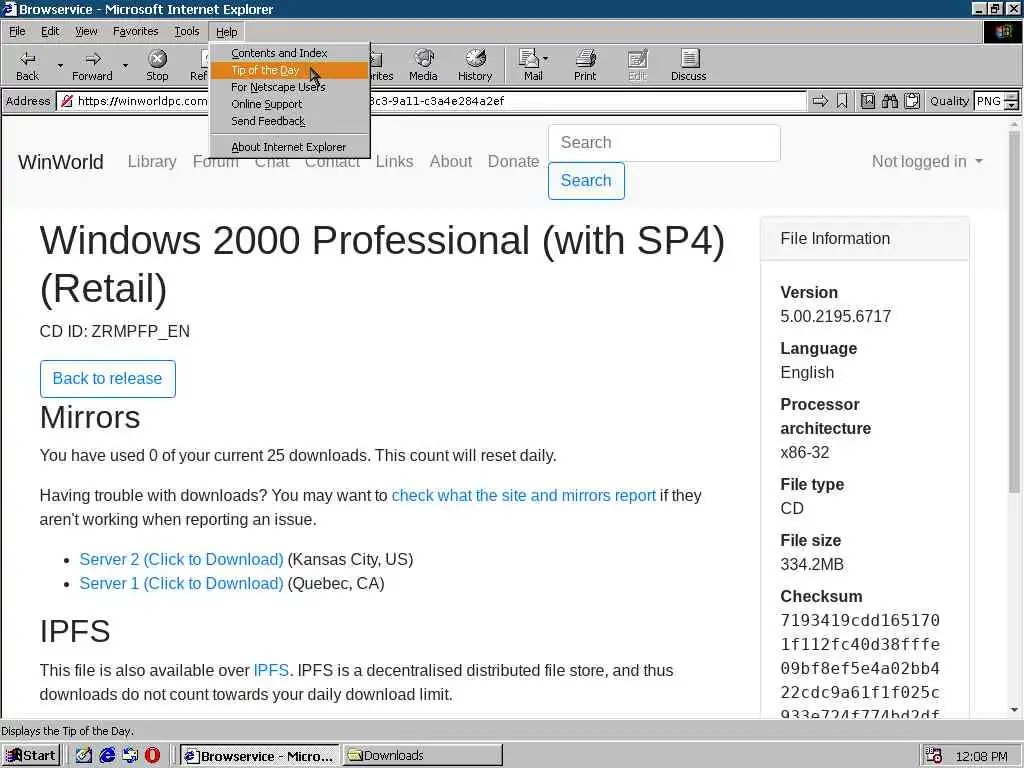Click the system tray calendar icon
The width and height of the screenshot is (1024, 768).
[933, 756]
